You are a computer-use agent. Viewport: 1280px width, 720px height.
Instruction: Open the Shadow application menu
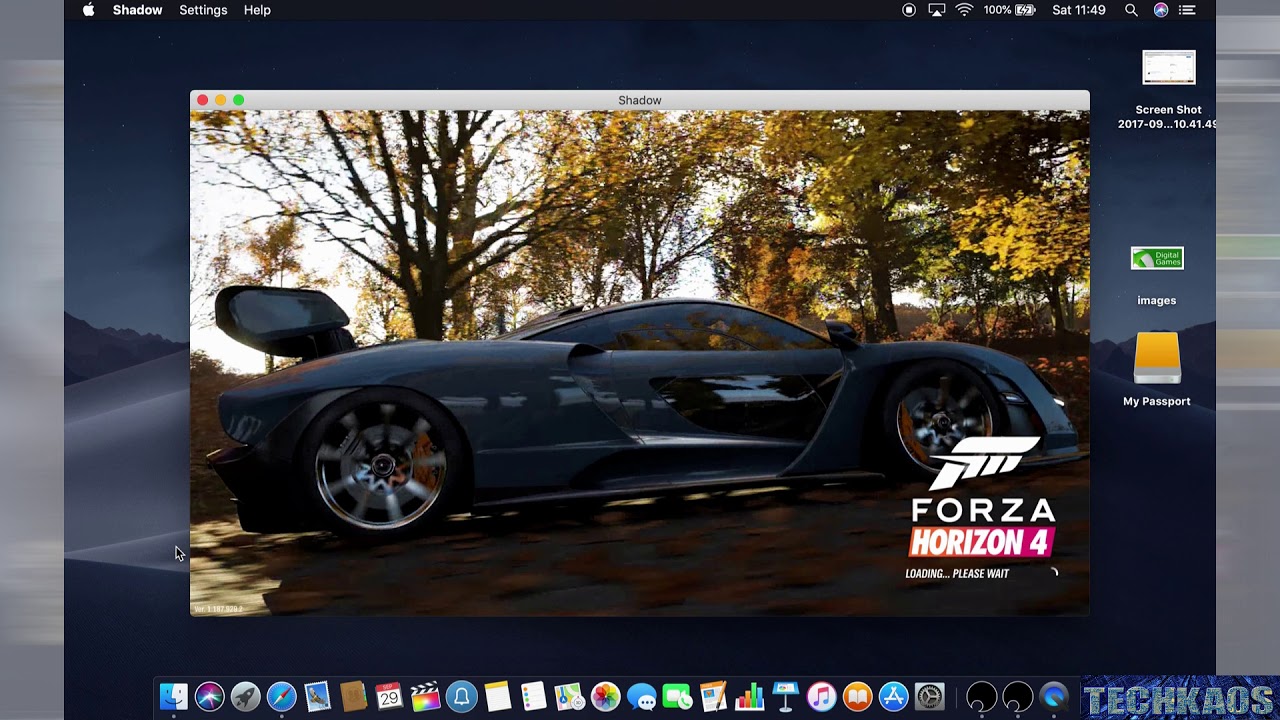137,10
